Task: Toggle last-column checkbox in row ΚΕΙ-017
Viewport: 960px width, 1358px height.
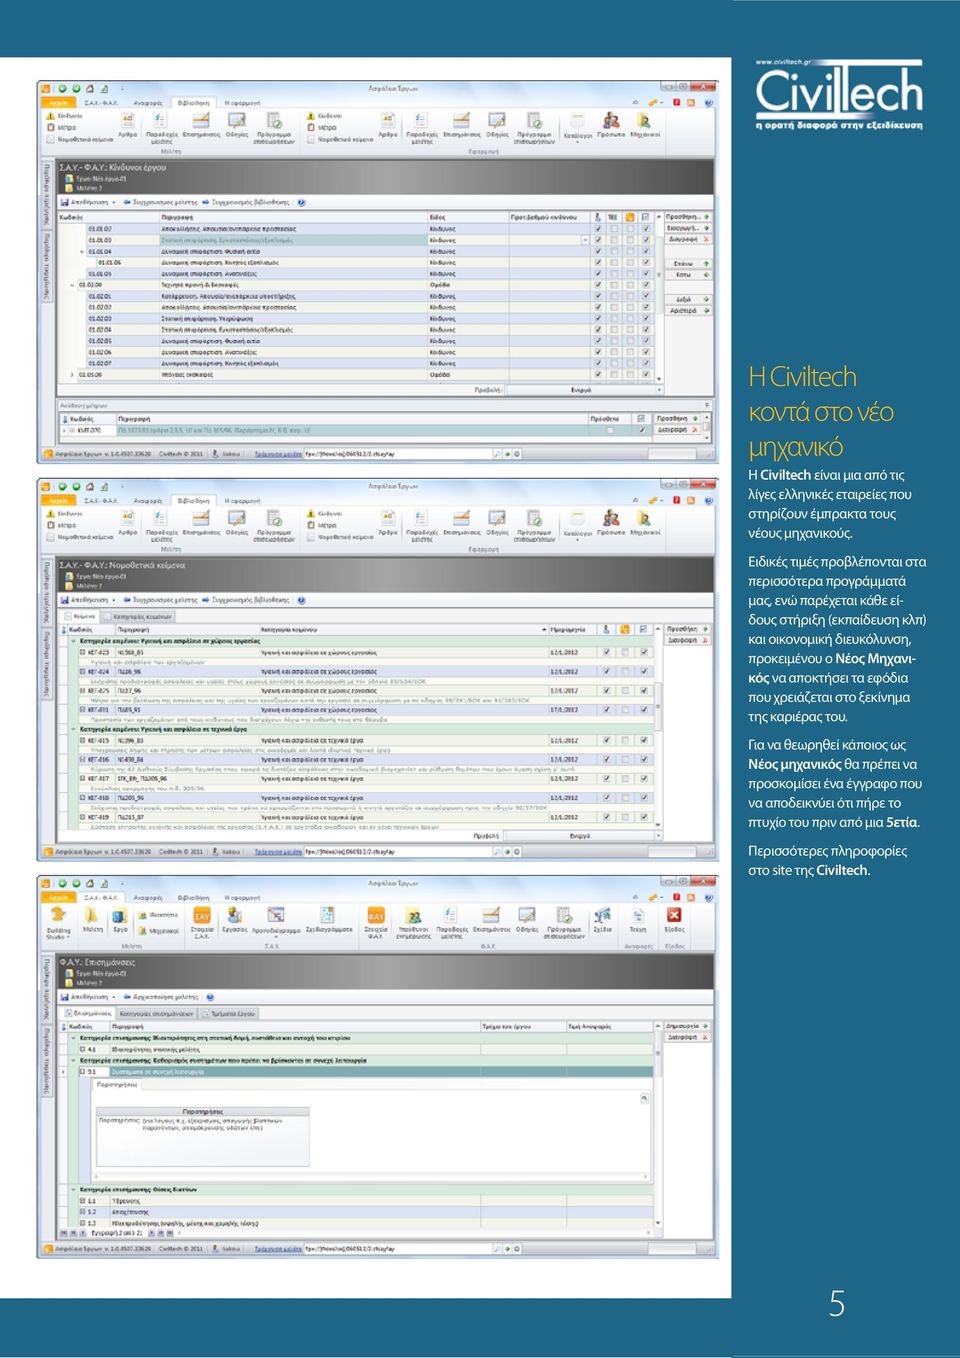Action: (644, 778)
